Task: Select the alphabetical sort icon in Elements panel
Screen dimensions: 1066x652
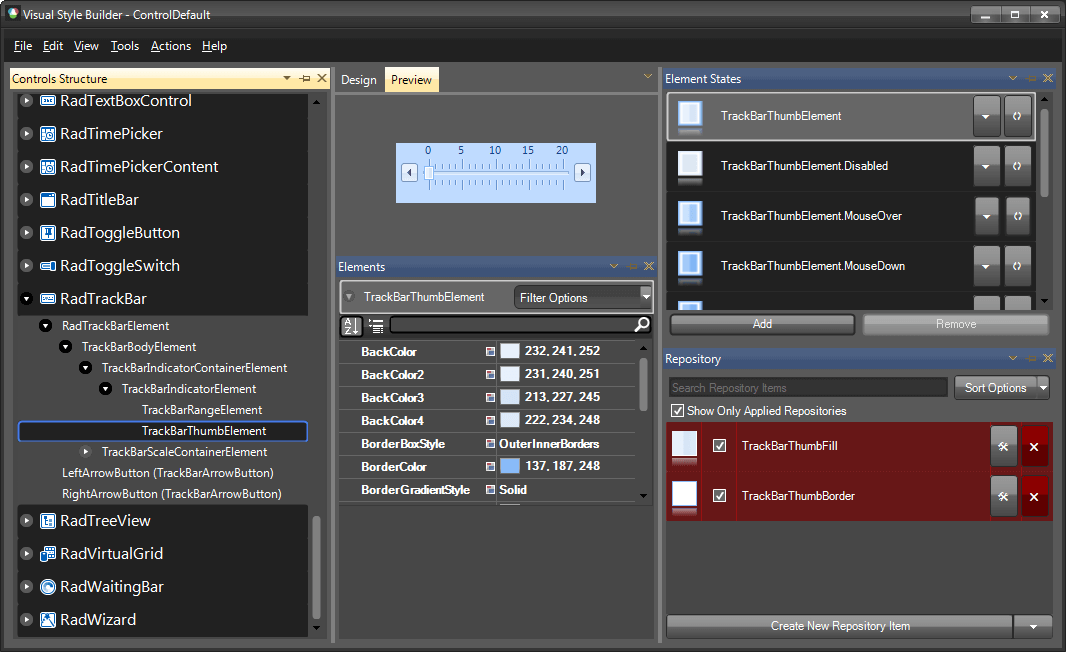Action: [351, 325]
